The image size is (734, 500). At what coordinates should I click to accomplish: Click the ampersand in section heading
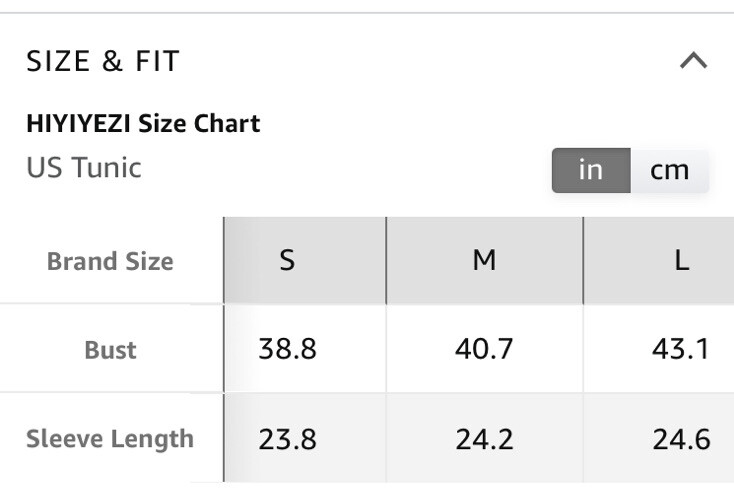(x=112, y=61)
